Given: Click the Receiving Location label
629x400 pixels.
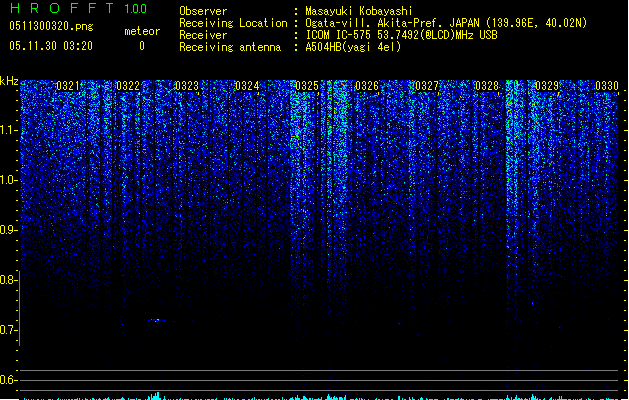Looking at the screenshot, I should click(x=233, y=23).
